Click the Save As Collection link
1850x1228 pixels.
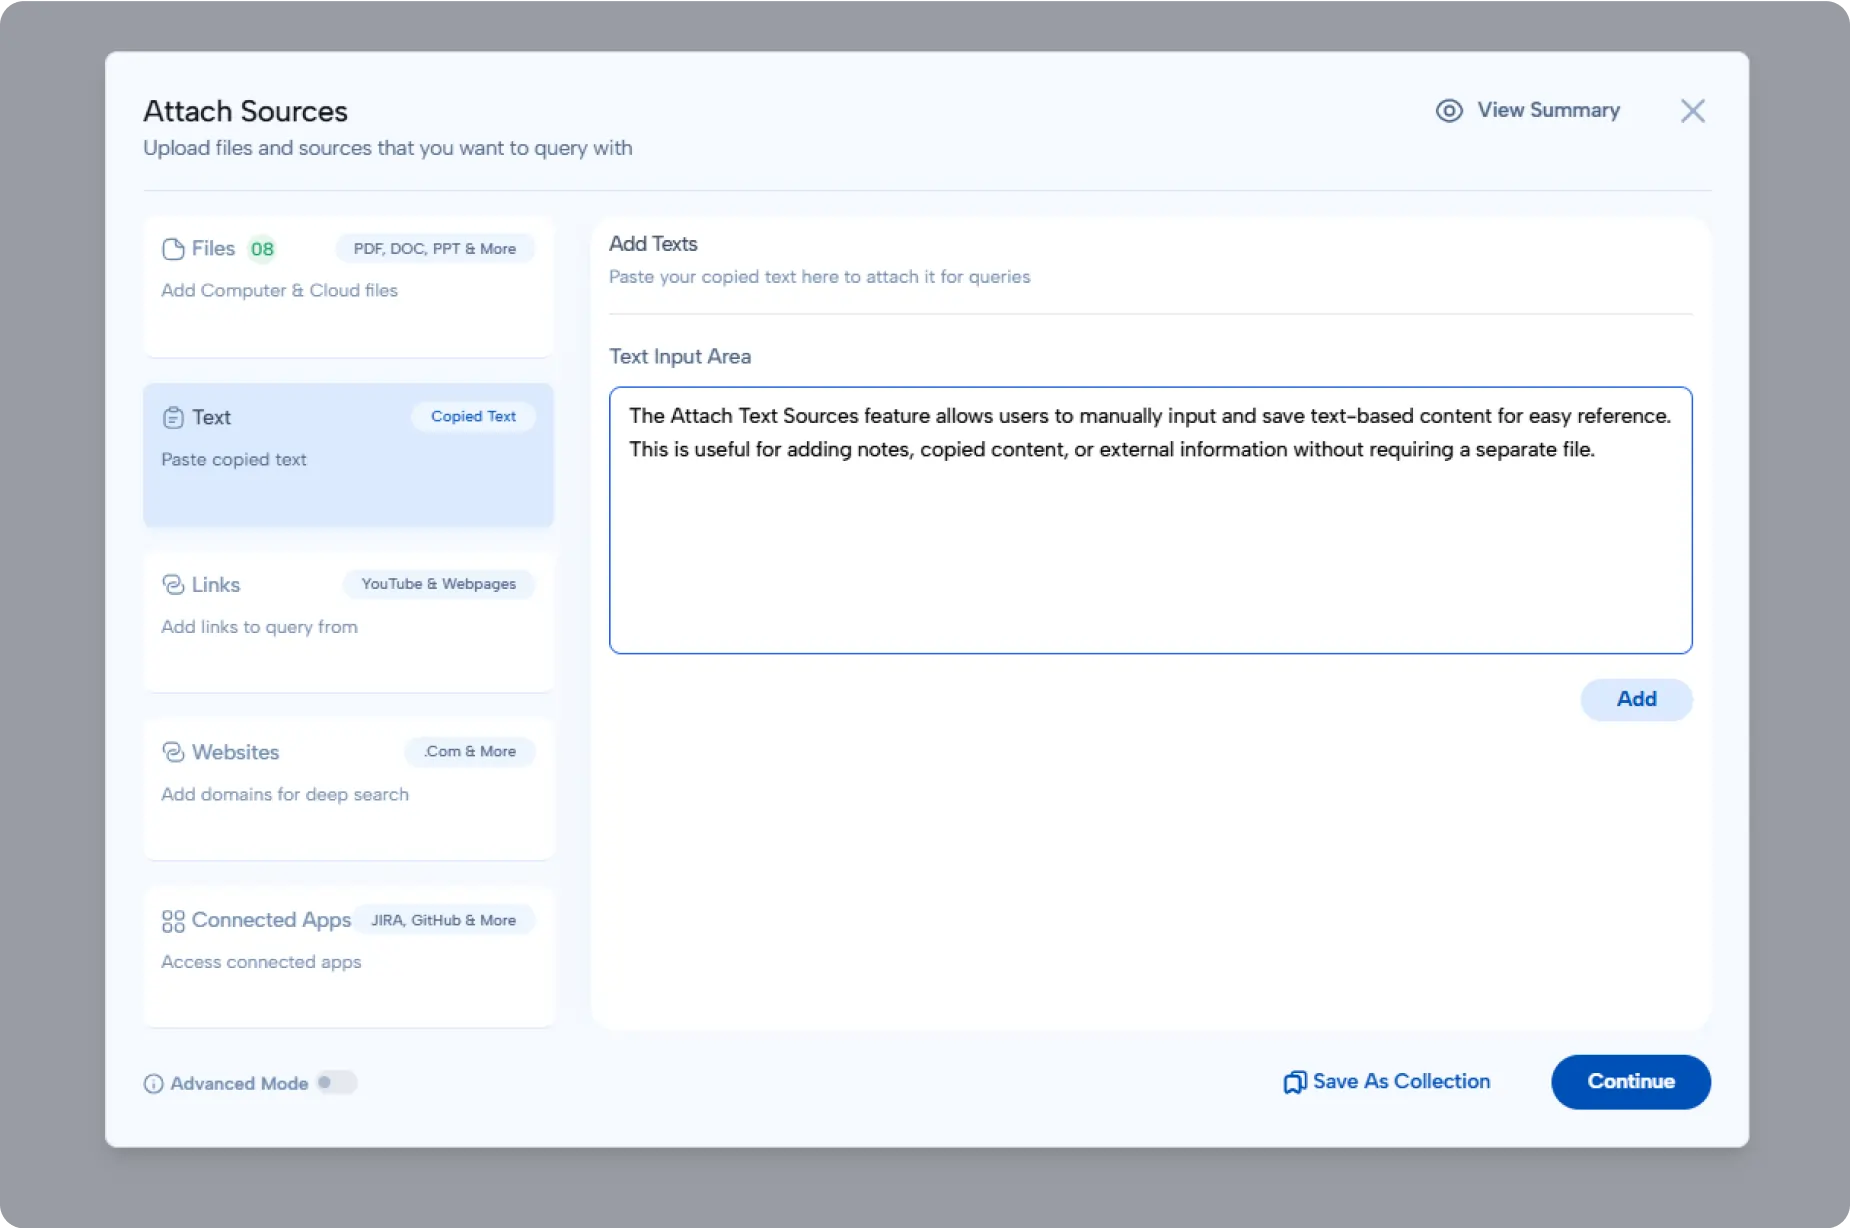1400,1082
